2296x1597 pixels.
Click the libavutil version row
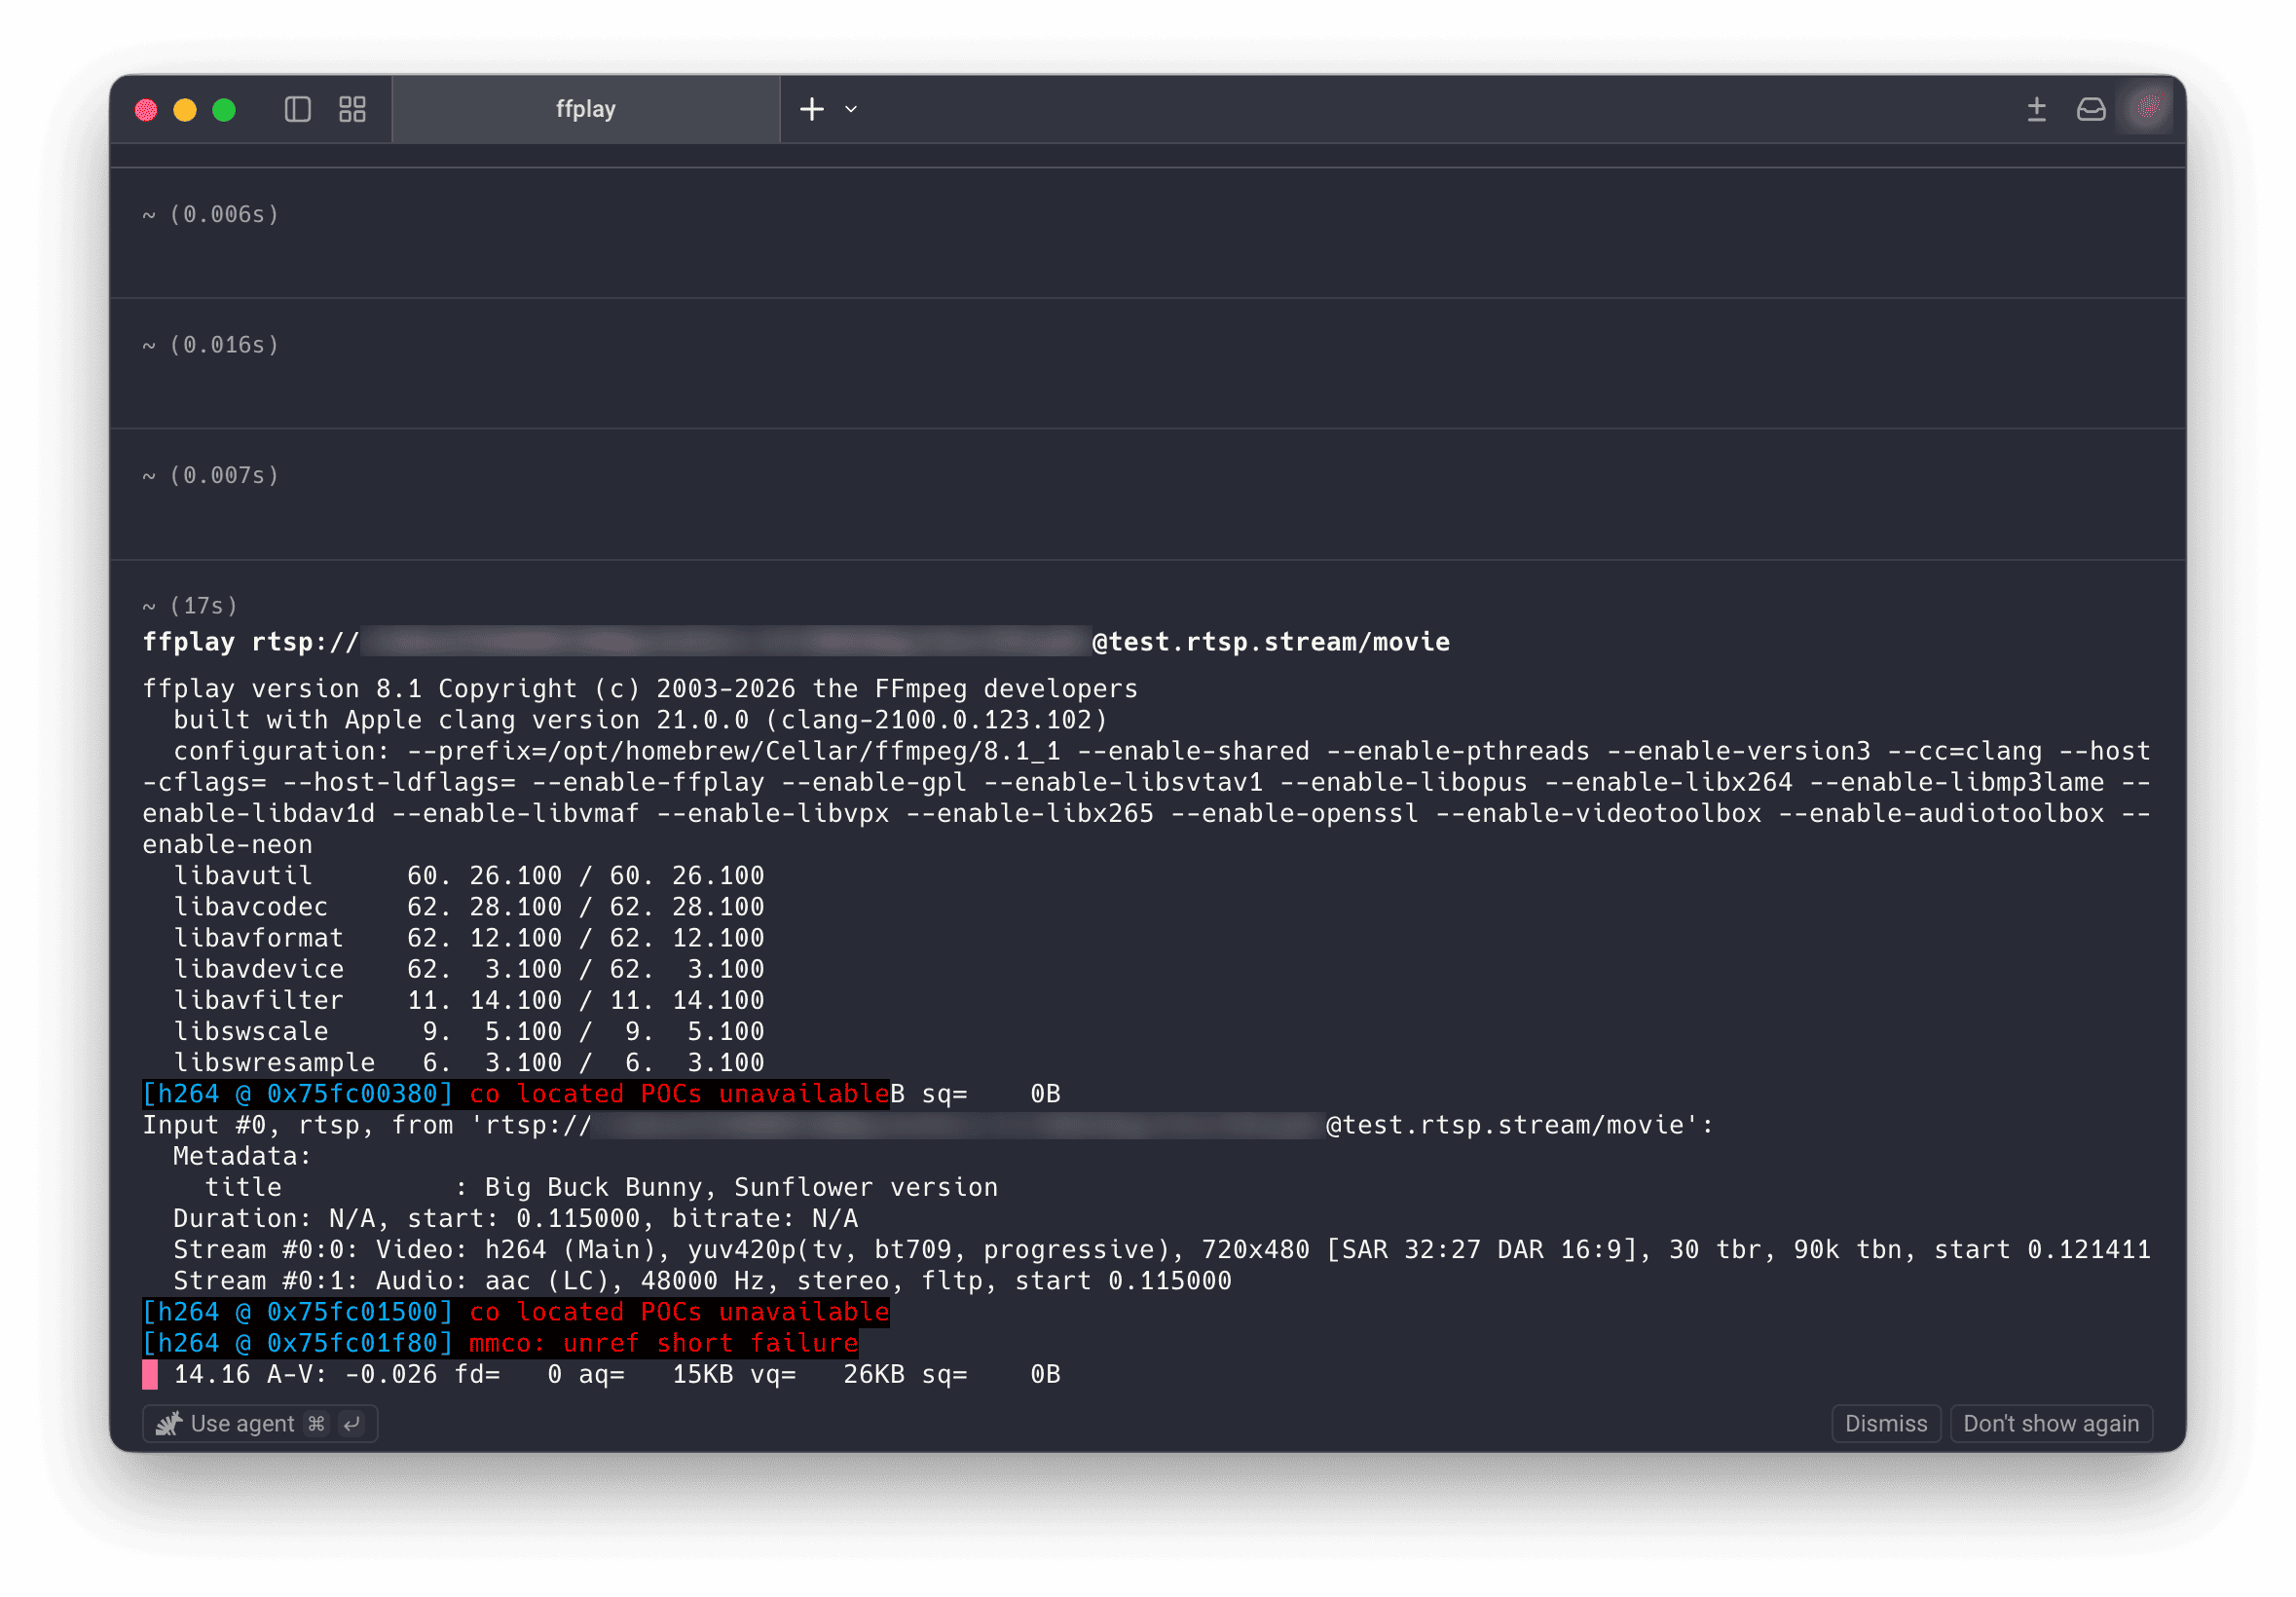point(468,876)
